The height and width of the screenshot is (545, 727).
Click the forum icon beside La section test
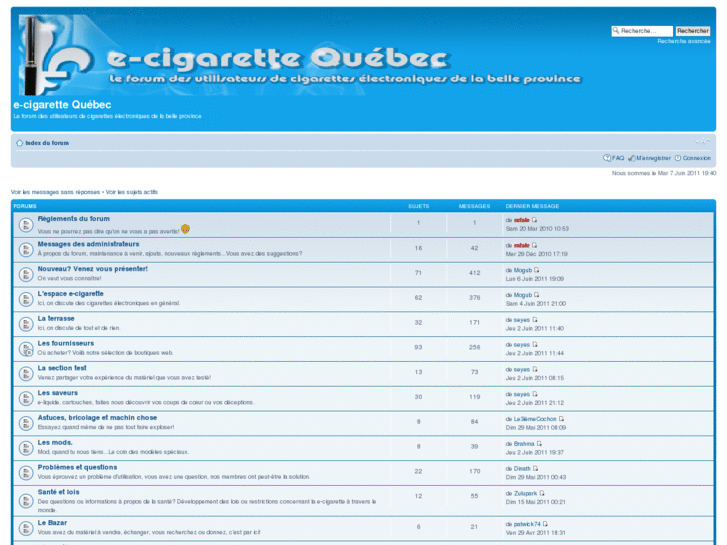click(x=26, y=374)
